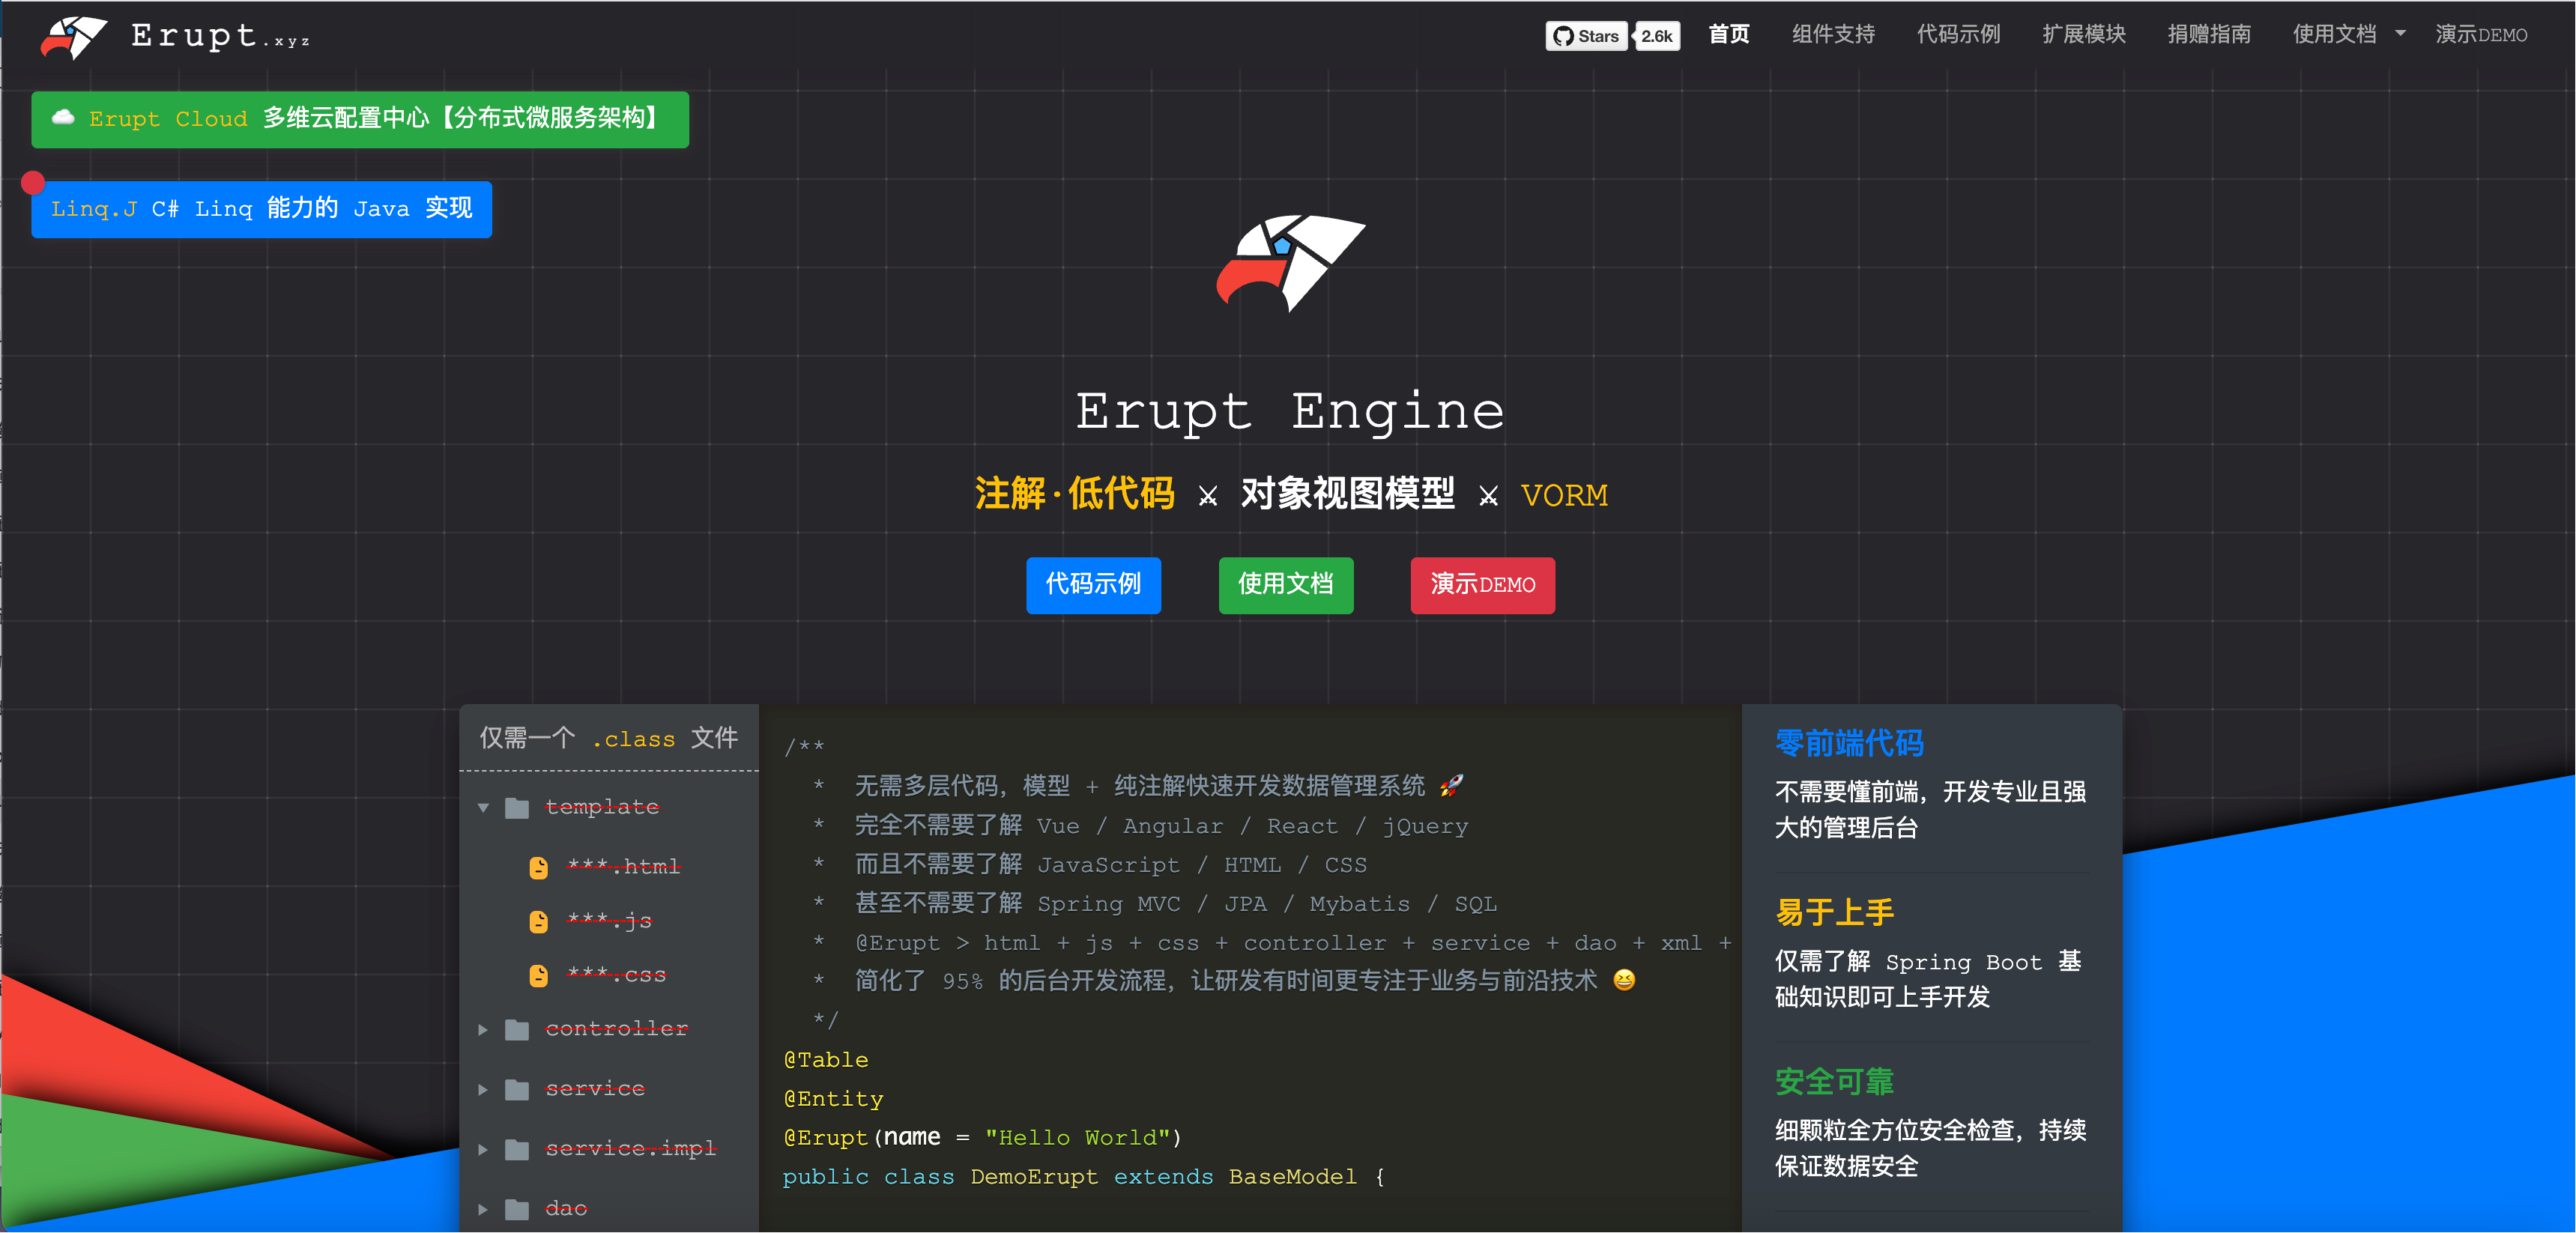Click the Erupt Cloud green banner
Viewport: 2576px width, 1233px height.
click(360, 119)
